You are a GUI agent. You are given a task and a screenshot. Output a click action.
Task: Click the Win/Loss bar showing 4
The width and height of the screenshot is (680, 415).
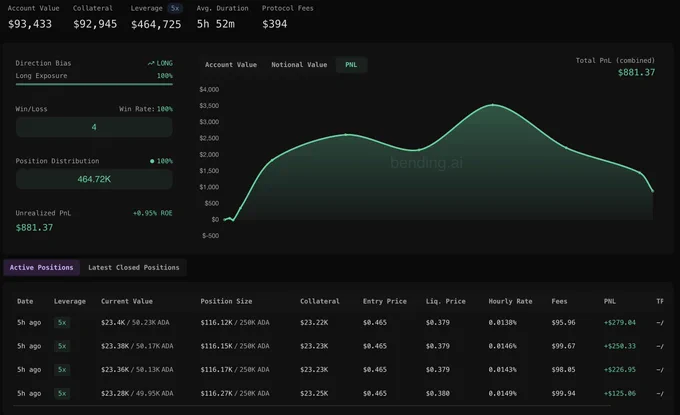(x=94, y=127)
